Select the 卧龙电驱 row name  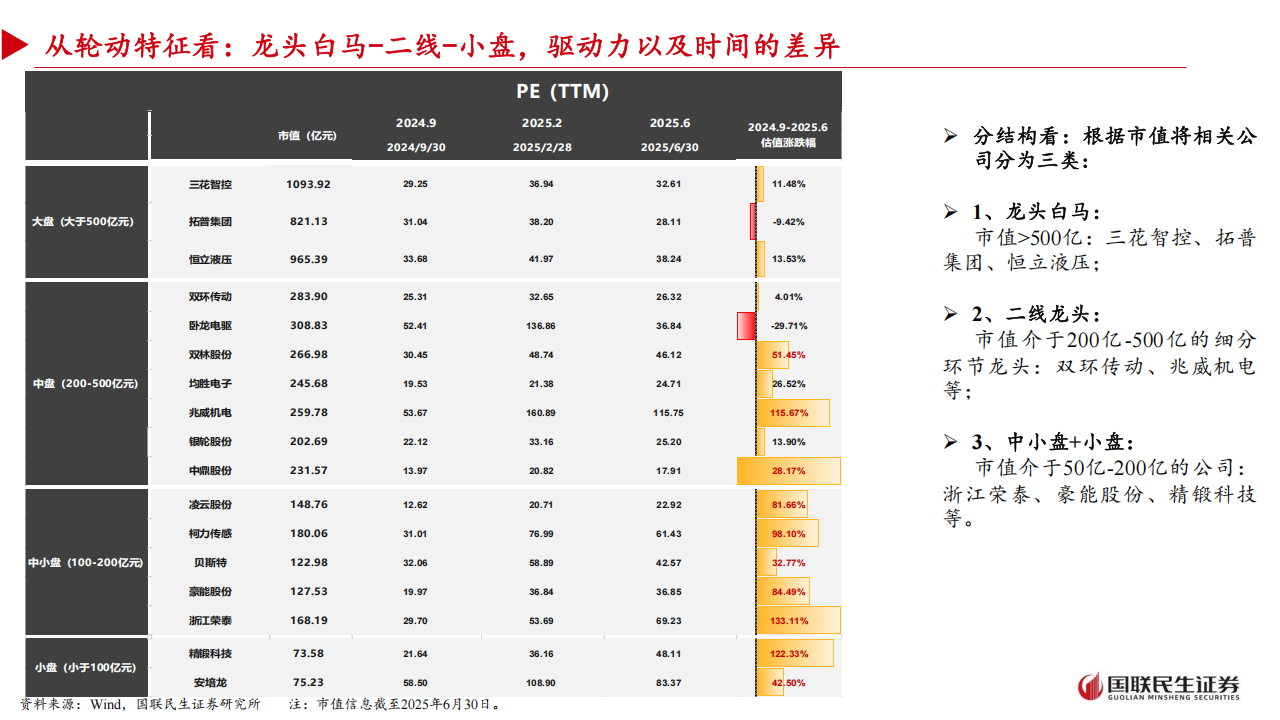click(x=210, y=326)
